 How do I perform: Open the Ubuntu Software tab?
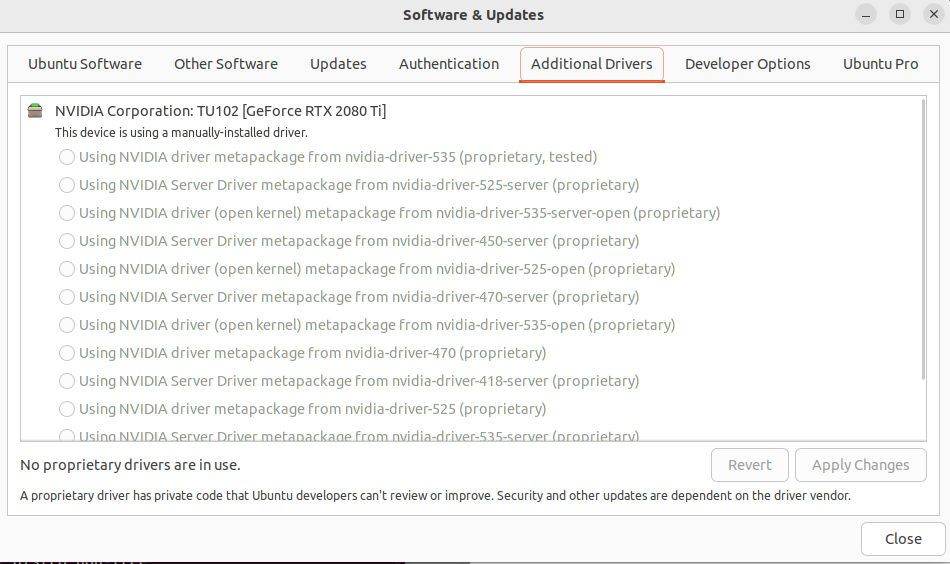[x=85, y=64]
